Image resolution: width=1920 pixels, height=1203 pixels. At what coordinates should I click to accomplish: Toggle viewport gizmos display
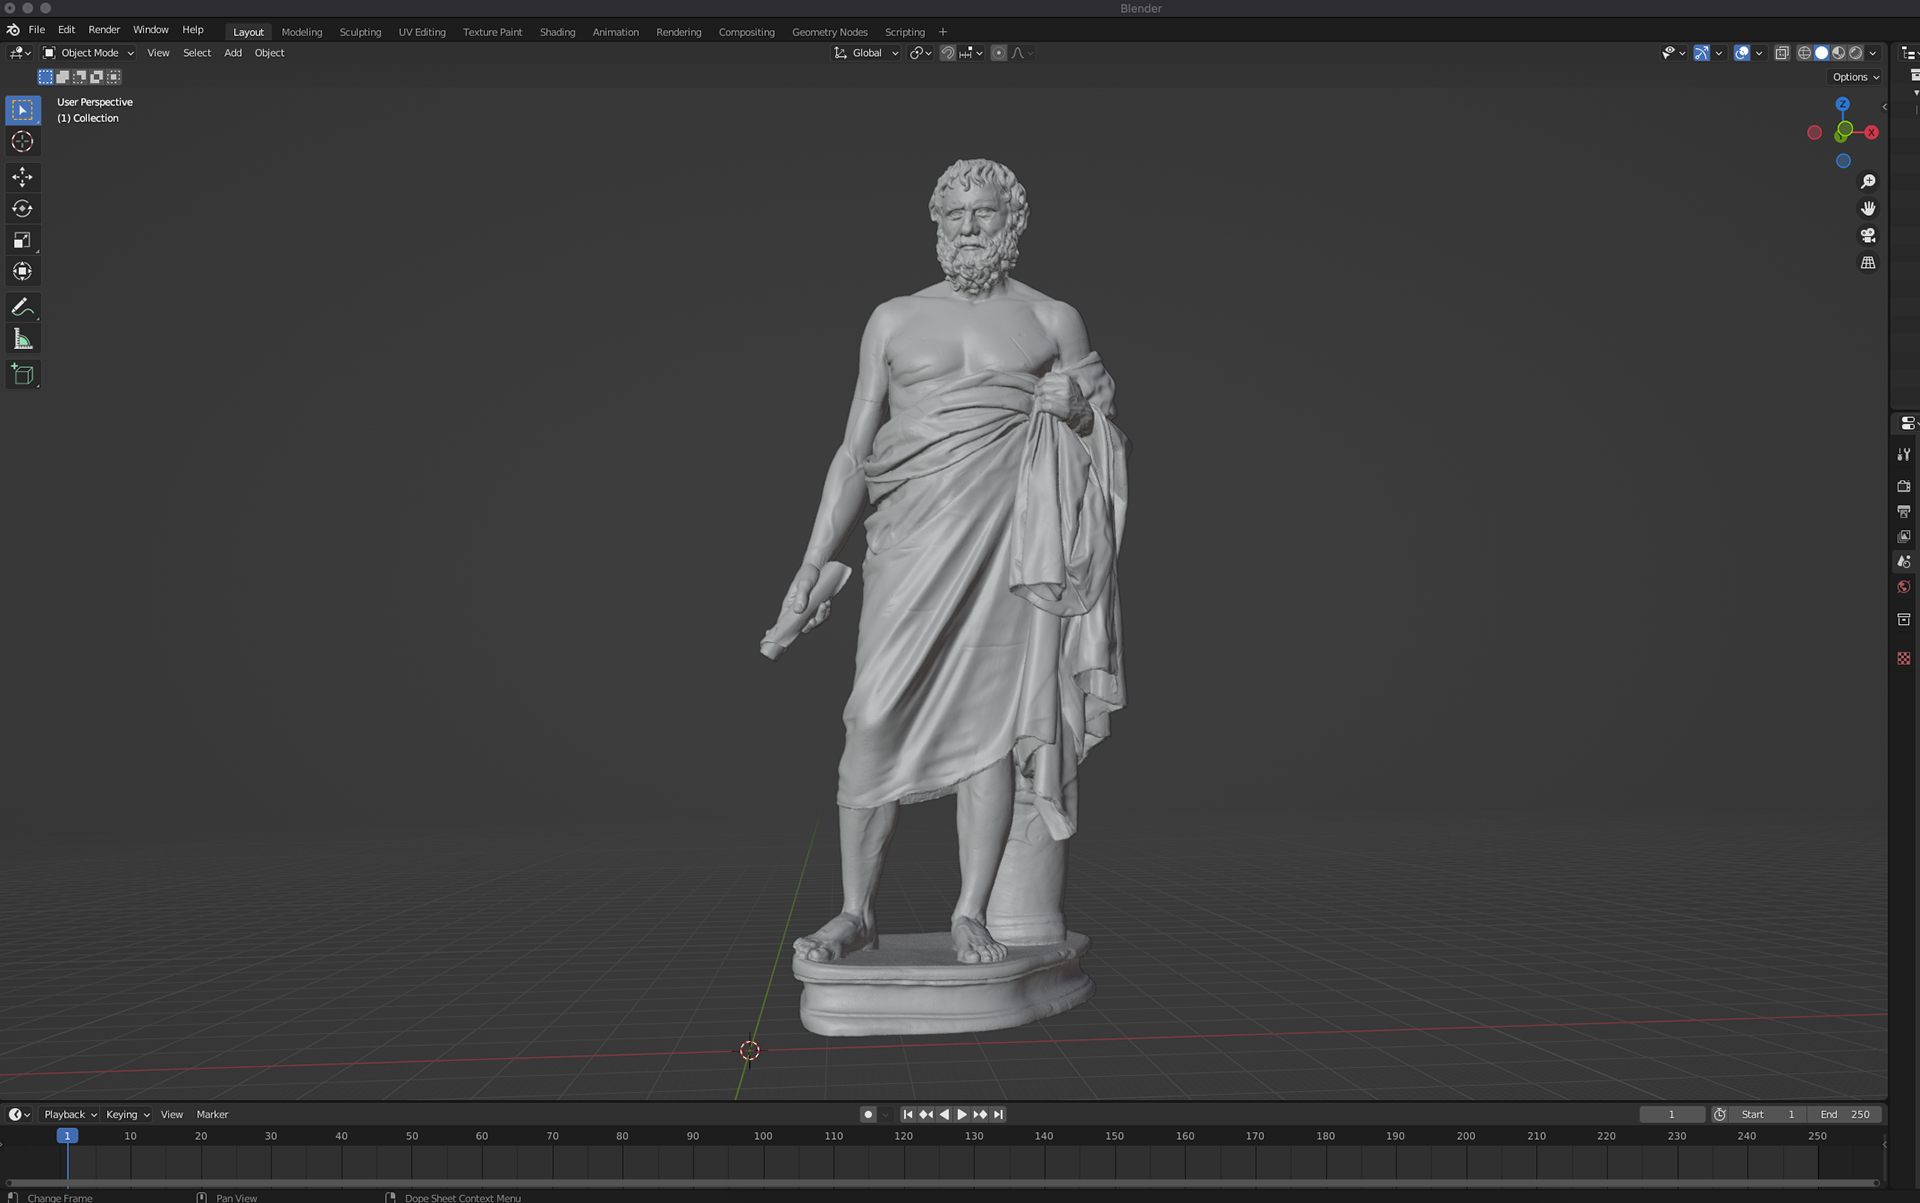pyautogui.click(x=1701, y=53)
